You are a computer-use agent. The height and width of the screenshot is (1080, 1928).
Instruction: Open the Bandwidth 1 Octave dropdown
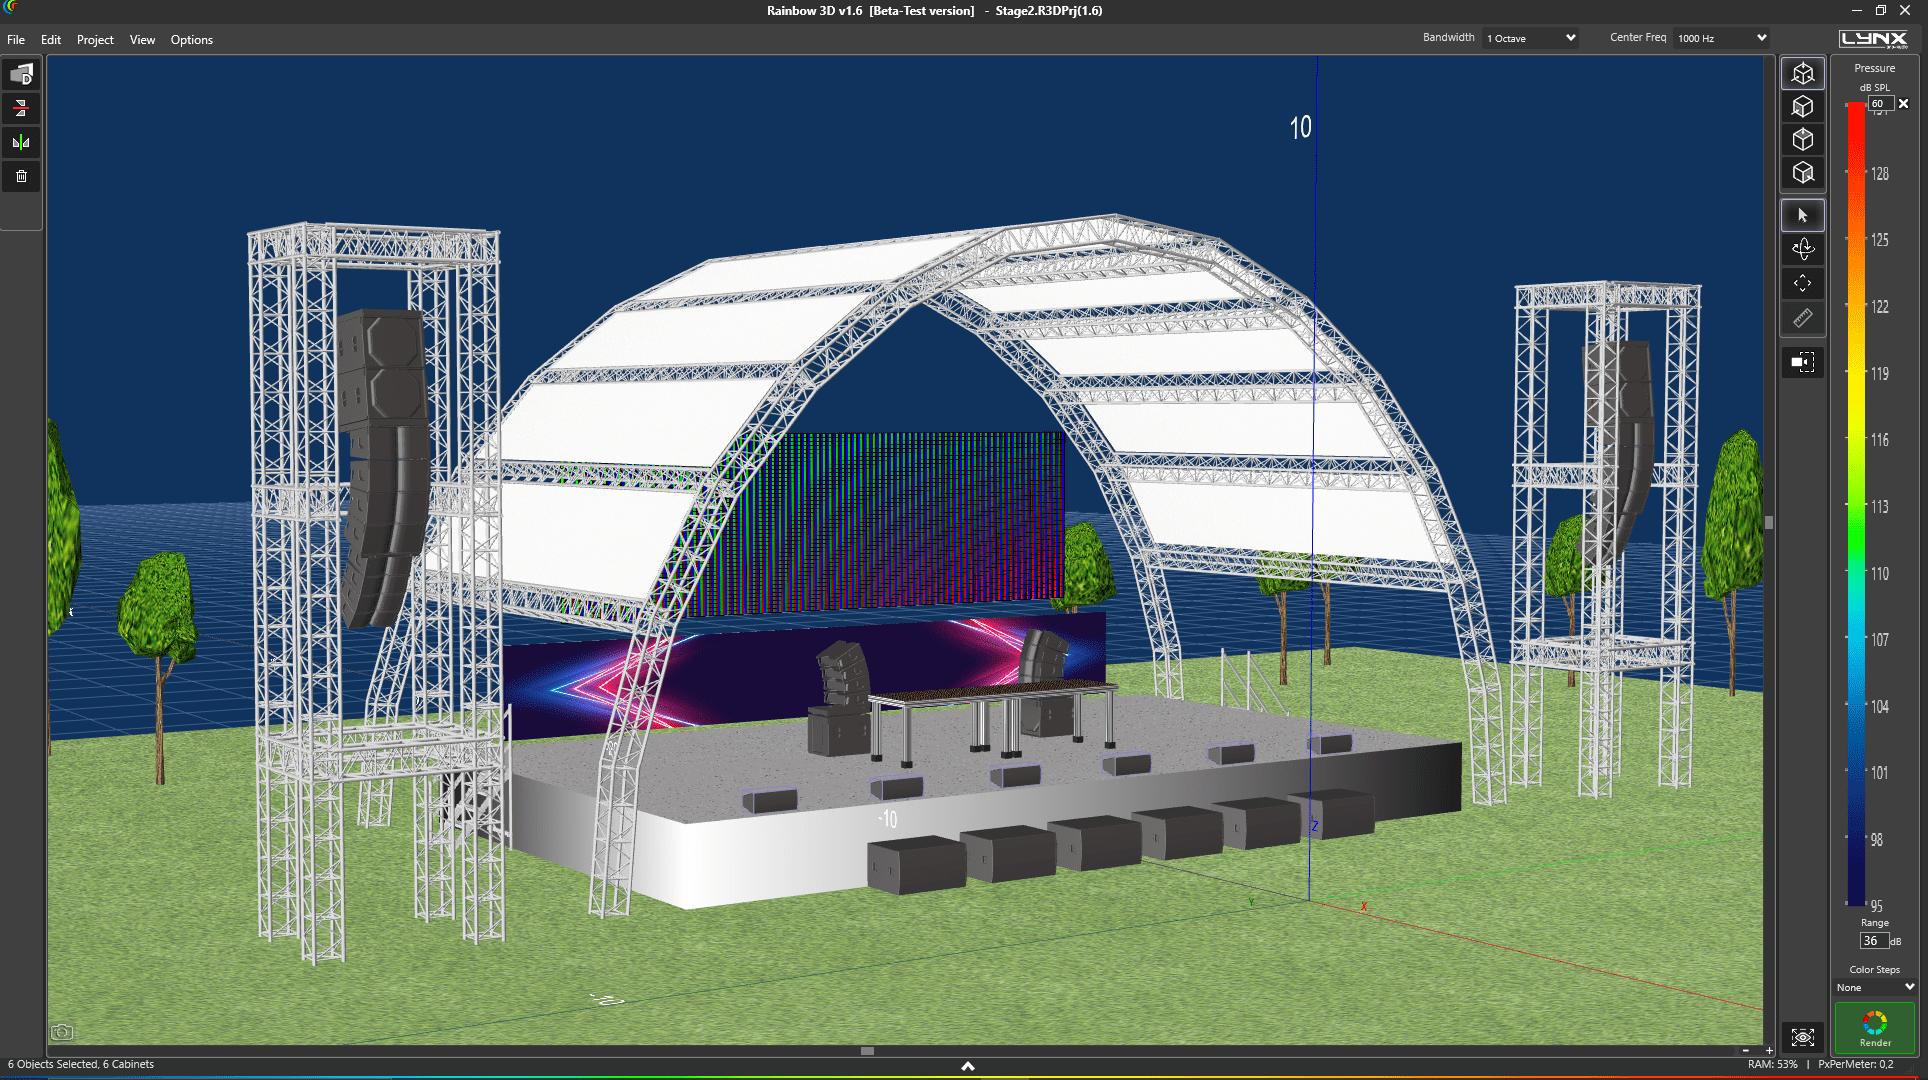click(x=1529, y=38)
